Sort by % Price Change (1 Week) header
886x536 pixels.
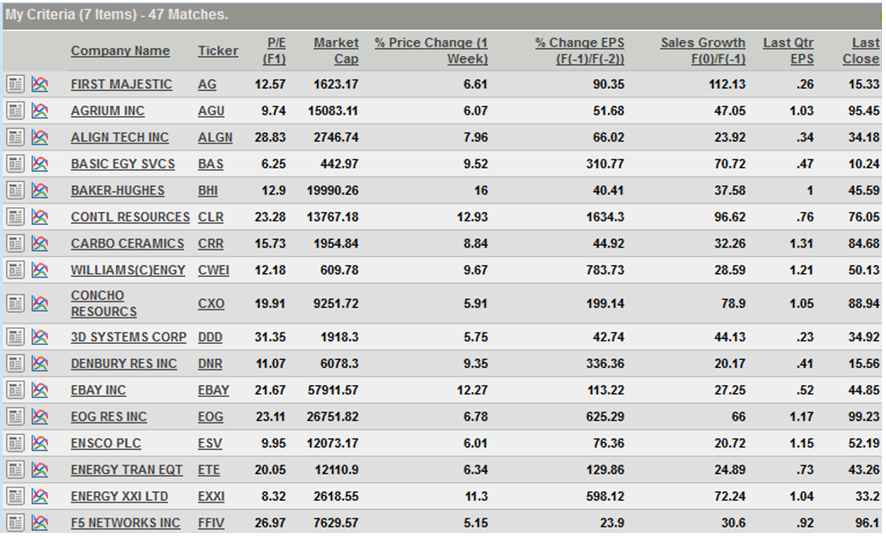[431, 51]
